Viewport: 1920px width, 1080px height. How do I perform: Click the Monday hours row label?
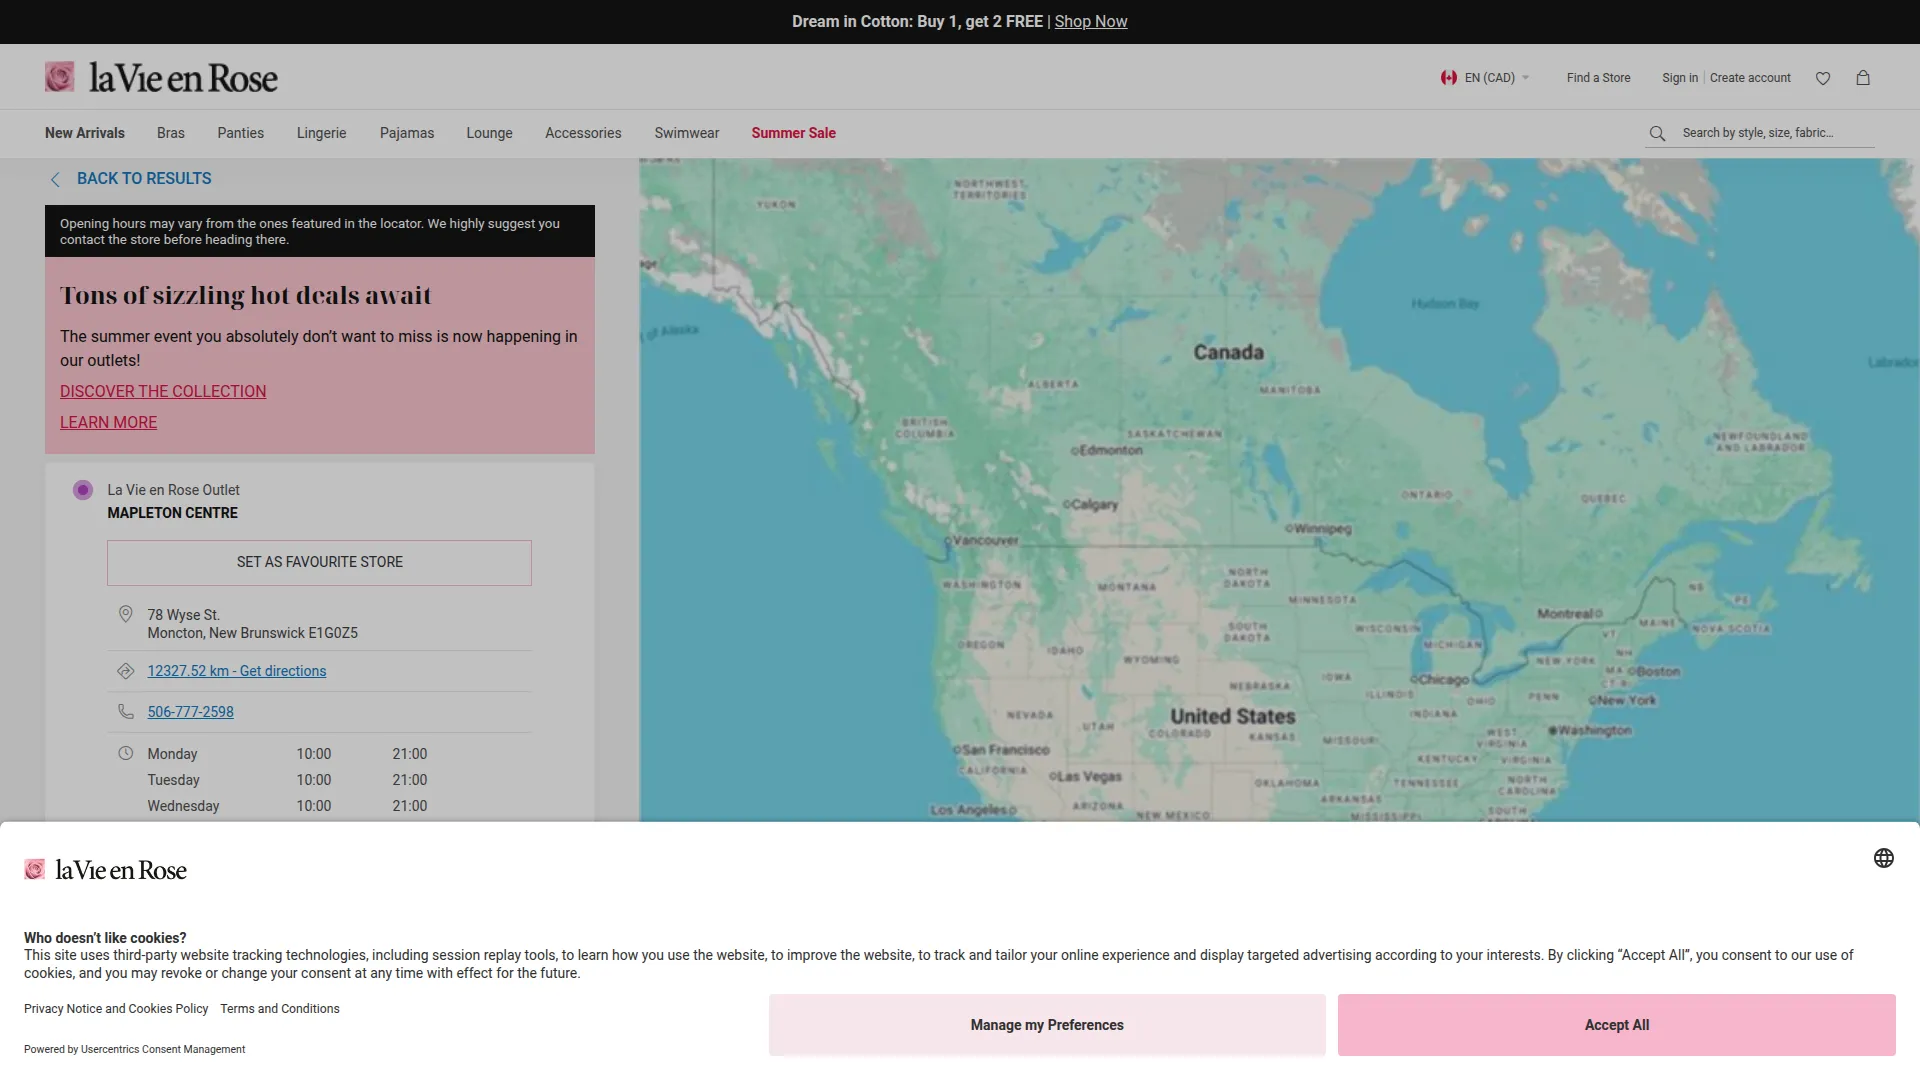tap(172, 754)
